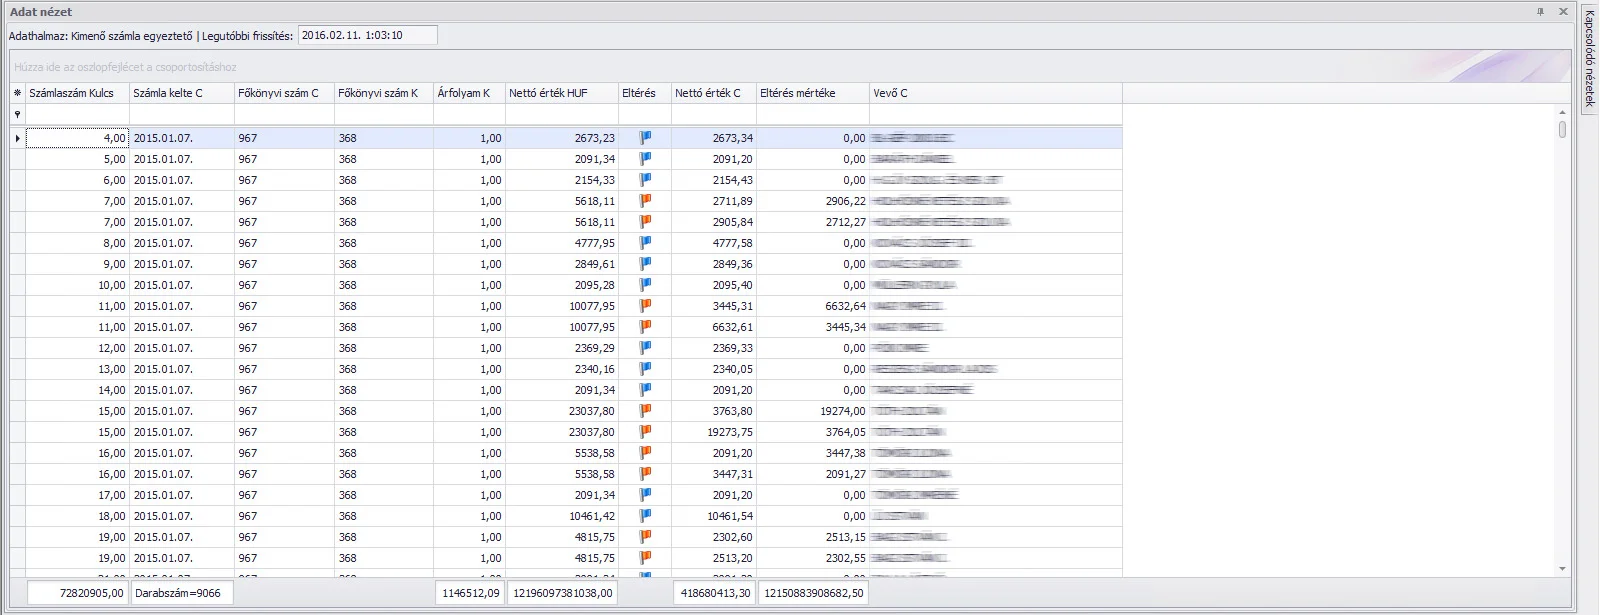Click the current row indicator arrow
1600x615 pixels.
coord(17,138)
